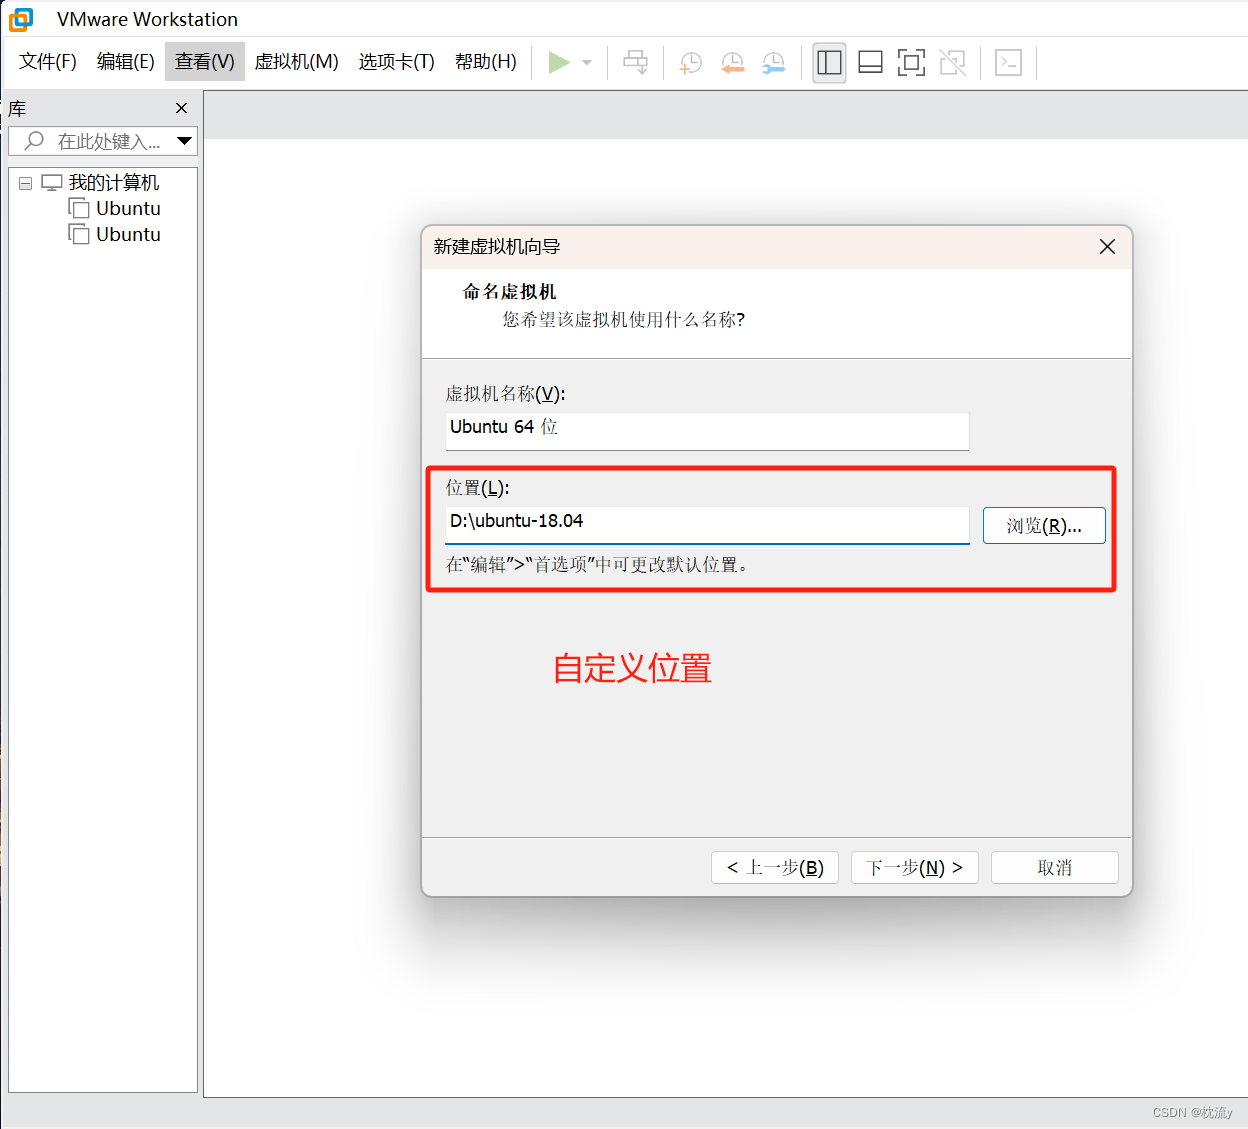Open the 编辑(E) menu
This screenshot has width=1248, height=1129.
(x=126, y=61)
